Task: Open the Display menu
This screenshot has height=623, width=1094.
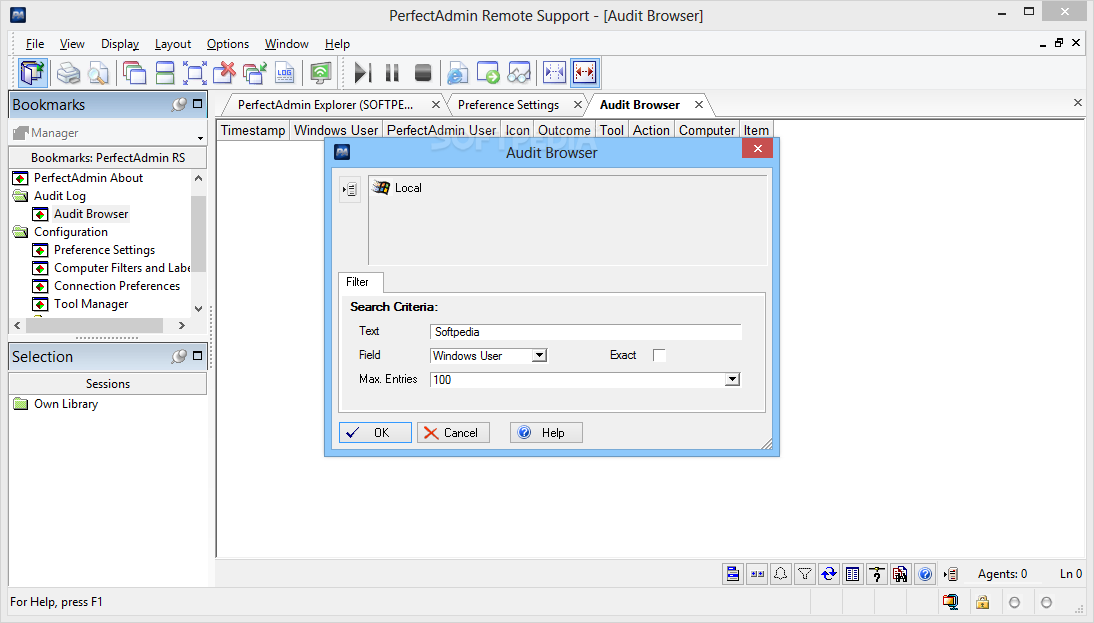Action: 120,44
